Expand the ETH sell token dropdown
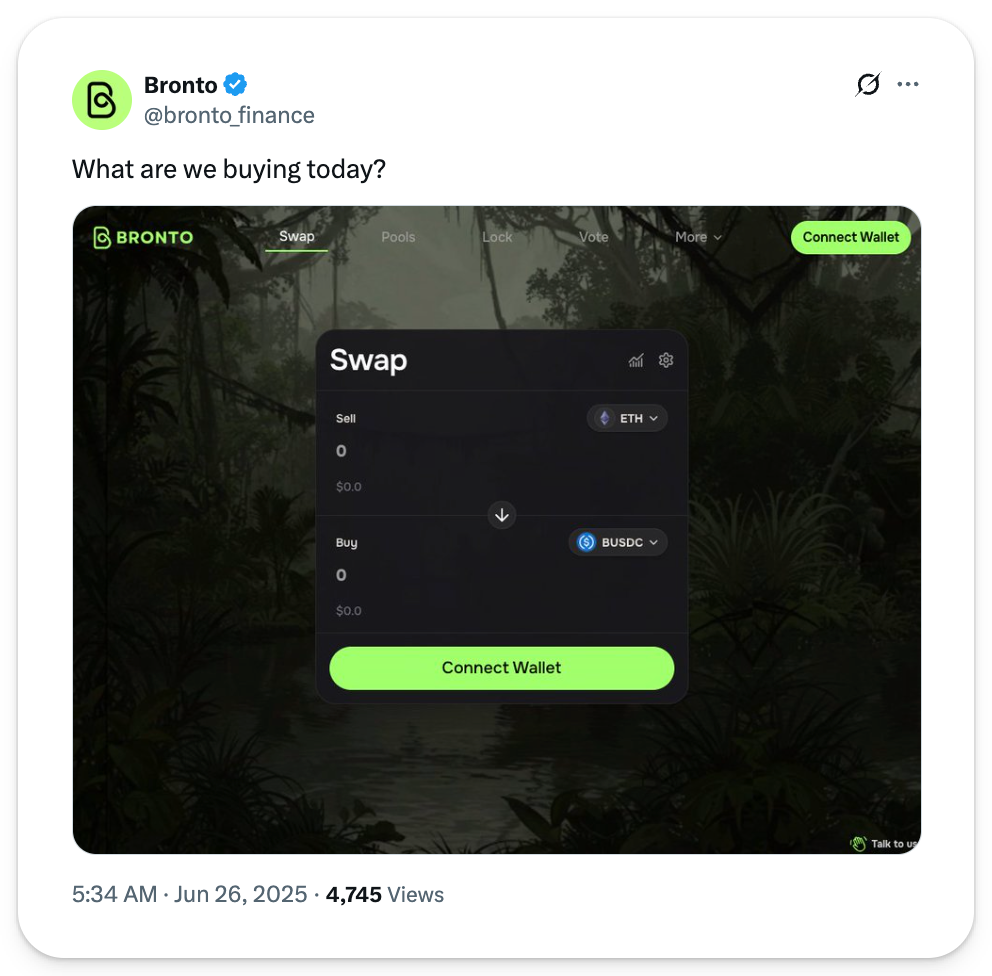 [653, 418]
